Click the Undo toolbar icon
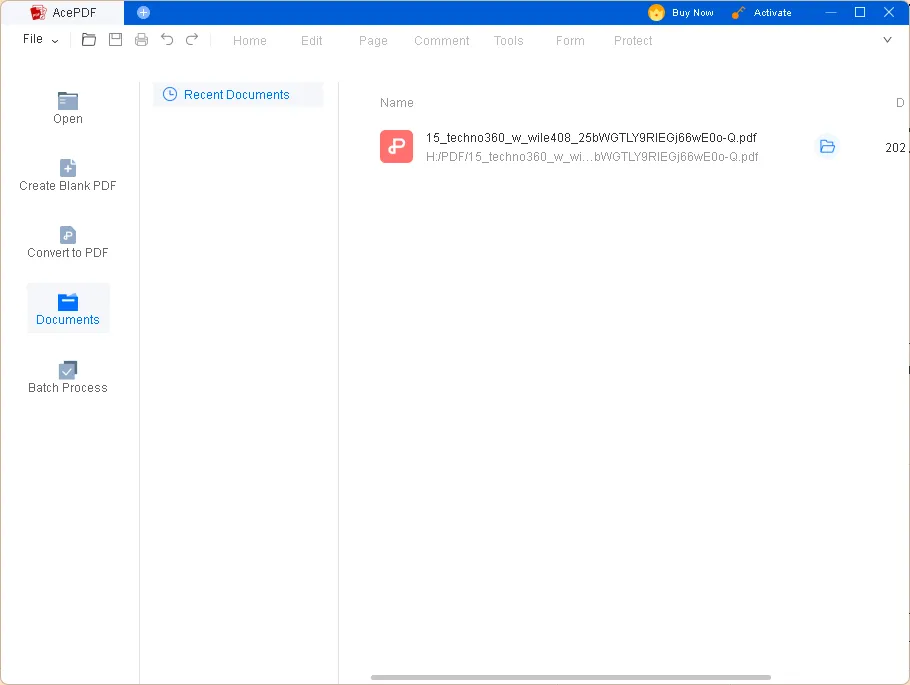Viewport: 910px width, 685px height. [x=167, y=40]
